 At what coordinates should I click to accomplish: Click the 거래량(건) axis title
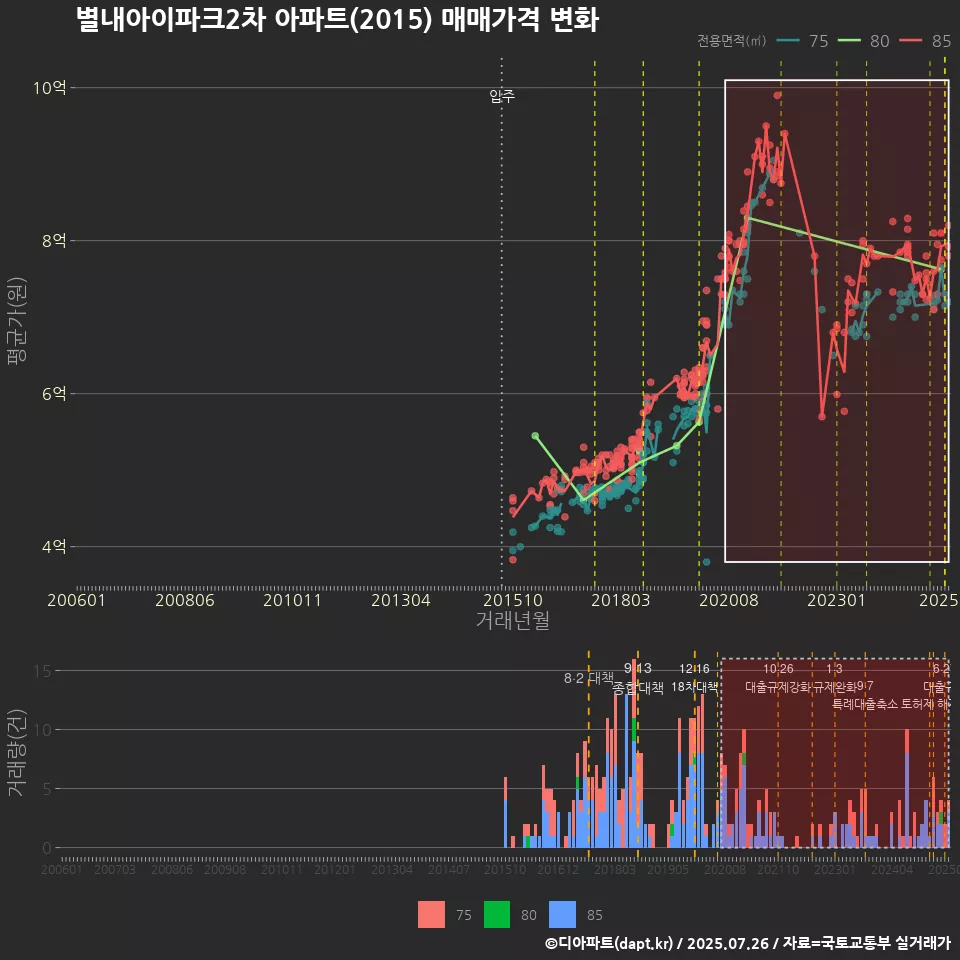[x=17, y=753]
